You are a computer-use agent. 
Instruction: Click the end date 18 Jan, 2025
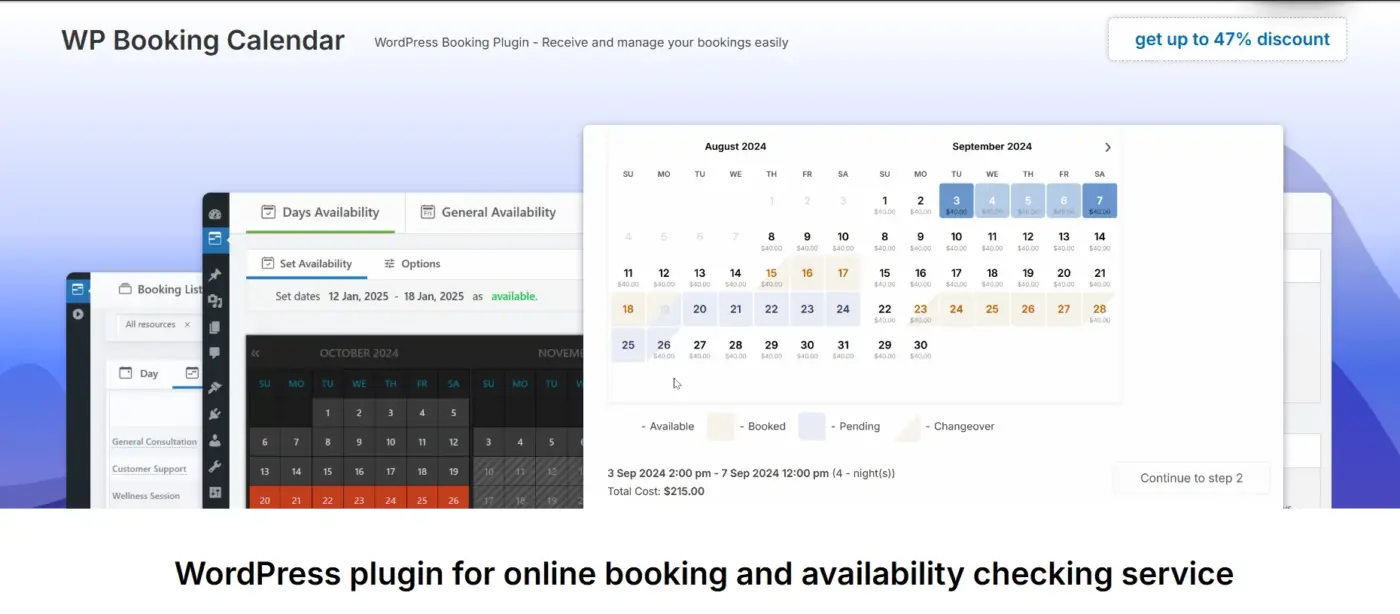(434, 296)
